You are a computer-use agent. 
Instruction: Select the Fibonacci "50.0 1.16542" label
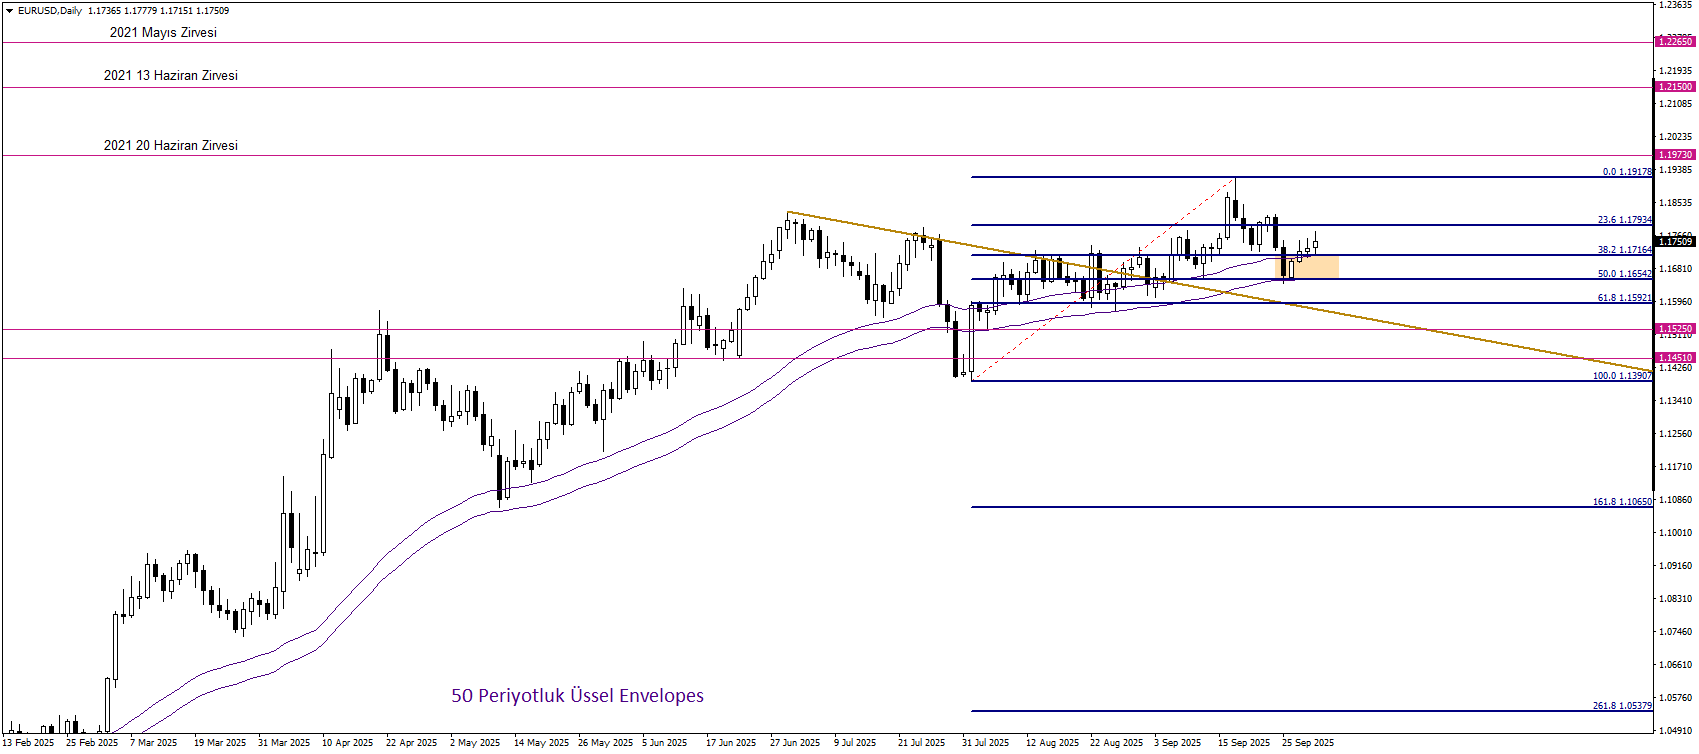point(1625,274)
